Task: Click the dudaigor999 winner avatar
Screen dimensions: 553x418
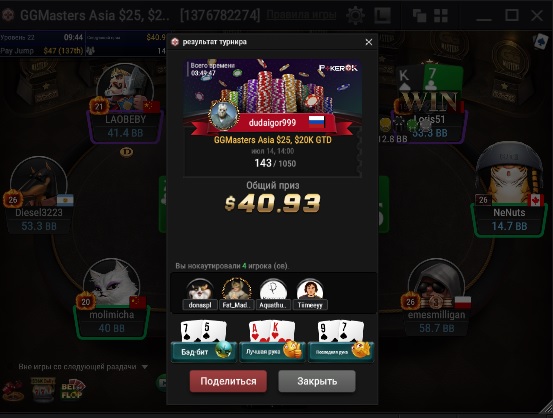Action: pyautogui.click(x=224, y=116)
